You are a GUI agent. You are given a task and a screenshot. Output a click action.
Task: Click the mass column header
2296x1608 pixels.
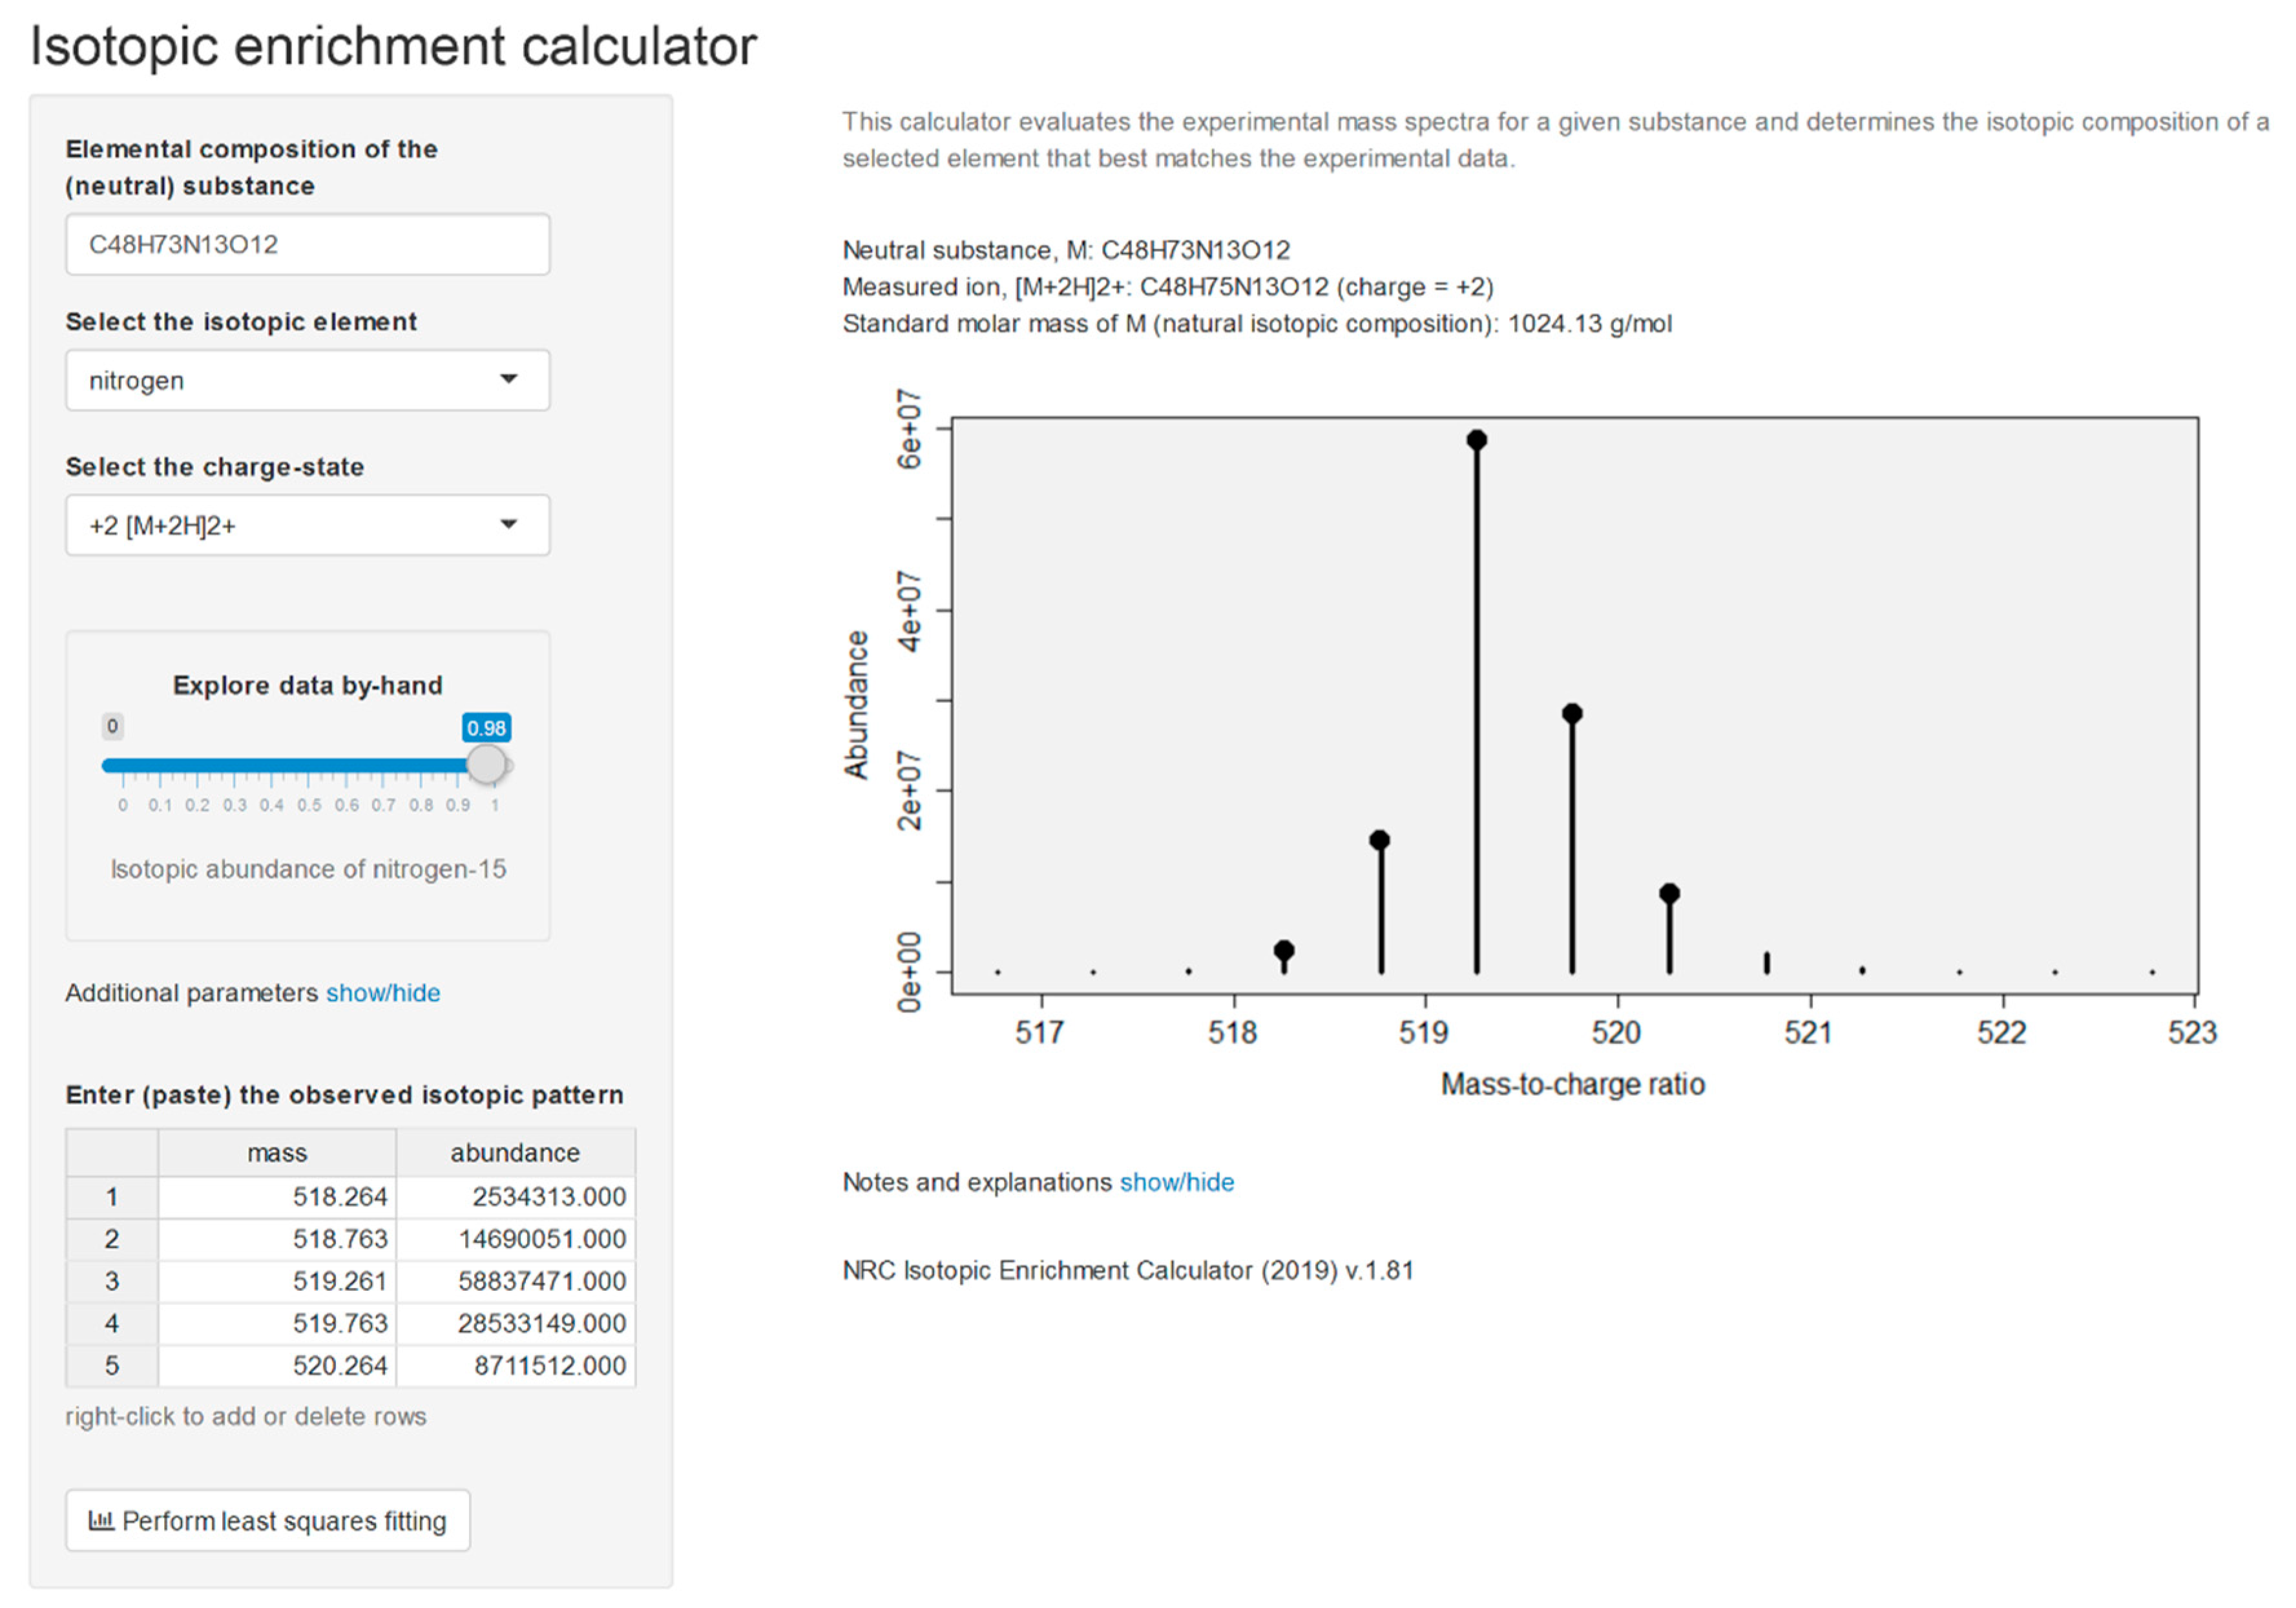pos(277,1153)
